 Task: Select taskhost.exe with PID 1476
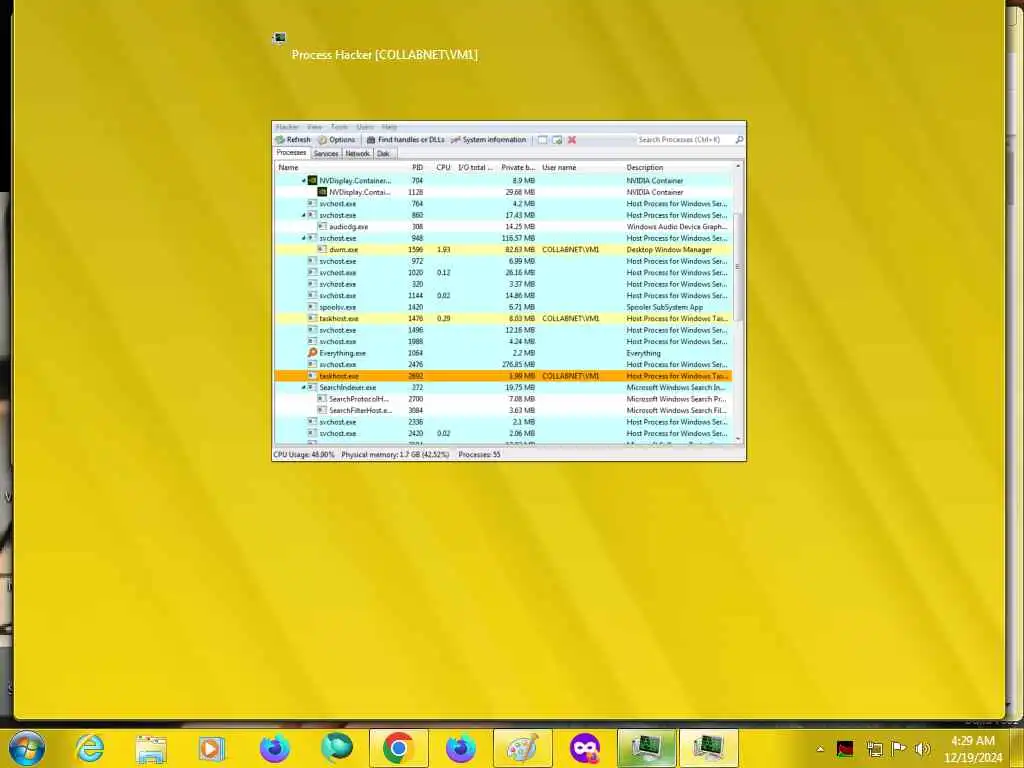(504, 319)
